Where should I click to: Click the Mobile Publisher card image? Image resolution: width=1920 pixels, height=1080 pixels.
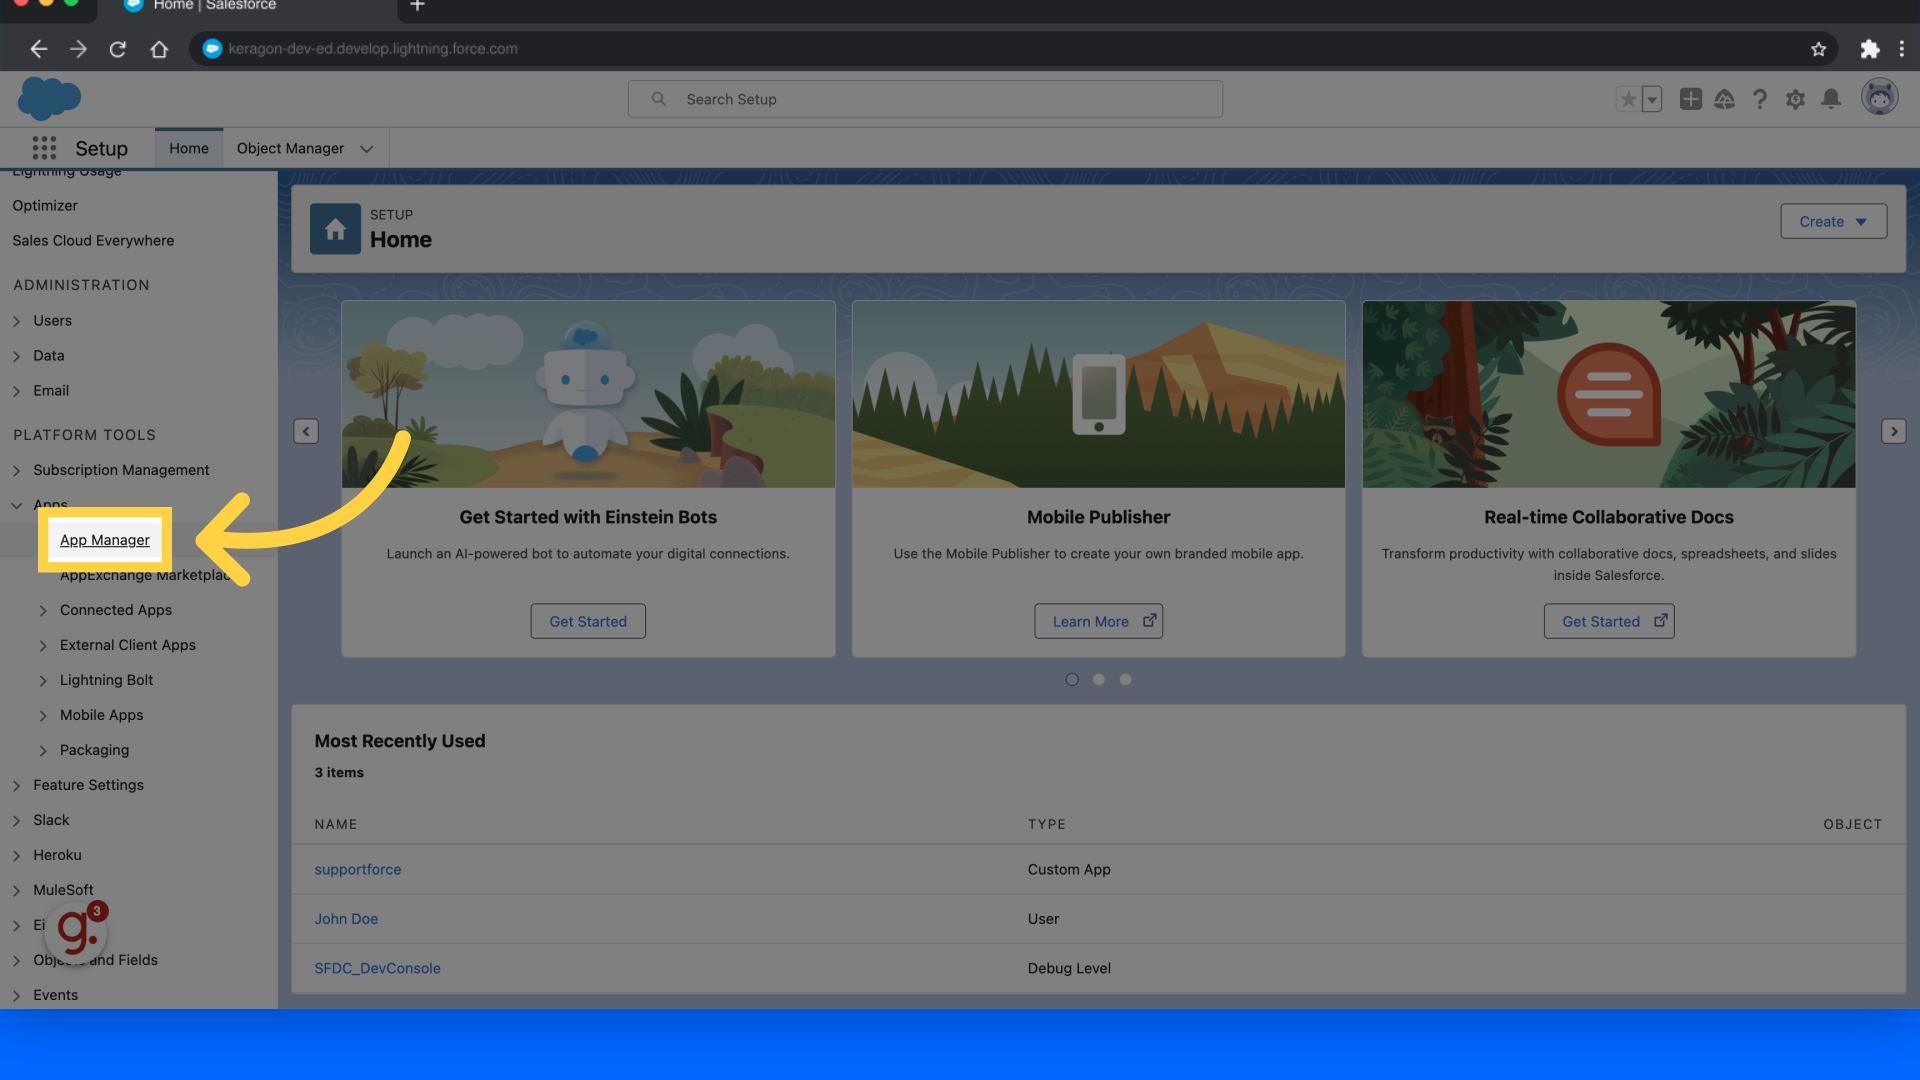pyautogui.click(x=1098, y=395)
